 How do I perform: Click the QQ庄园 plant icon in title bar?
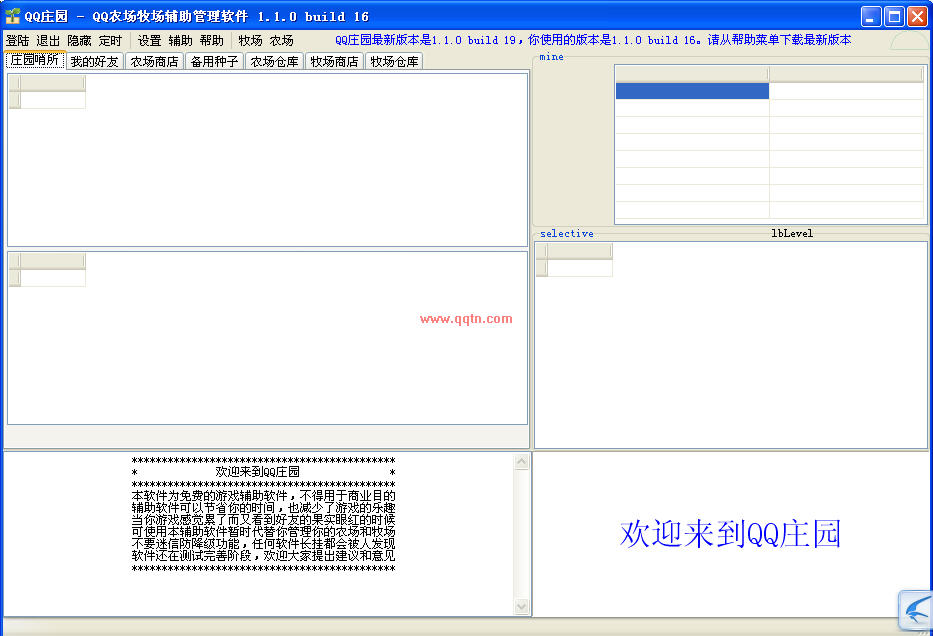(x=12, y=16)
